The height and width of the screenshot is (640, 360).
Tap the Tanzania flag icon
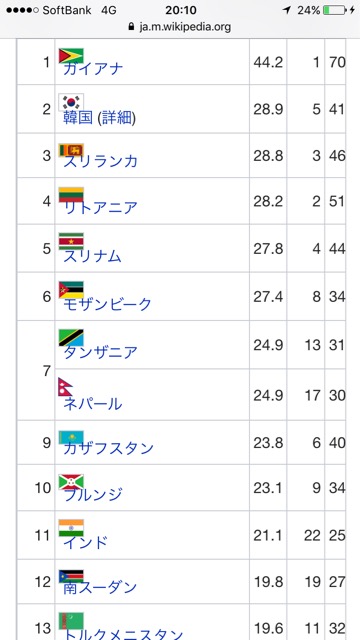pyautogui.click(x=71, y=338)
